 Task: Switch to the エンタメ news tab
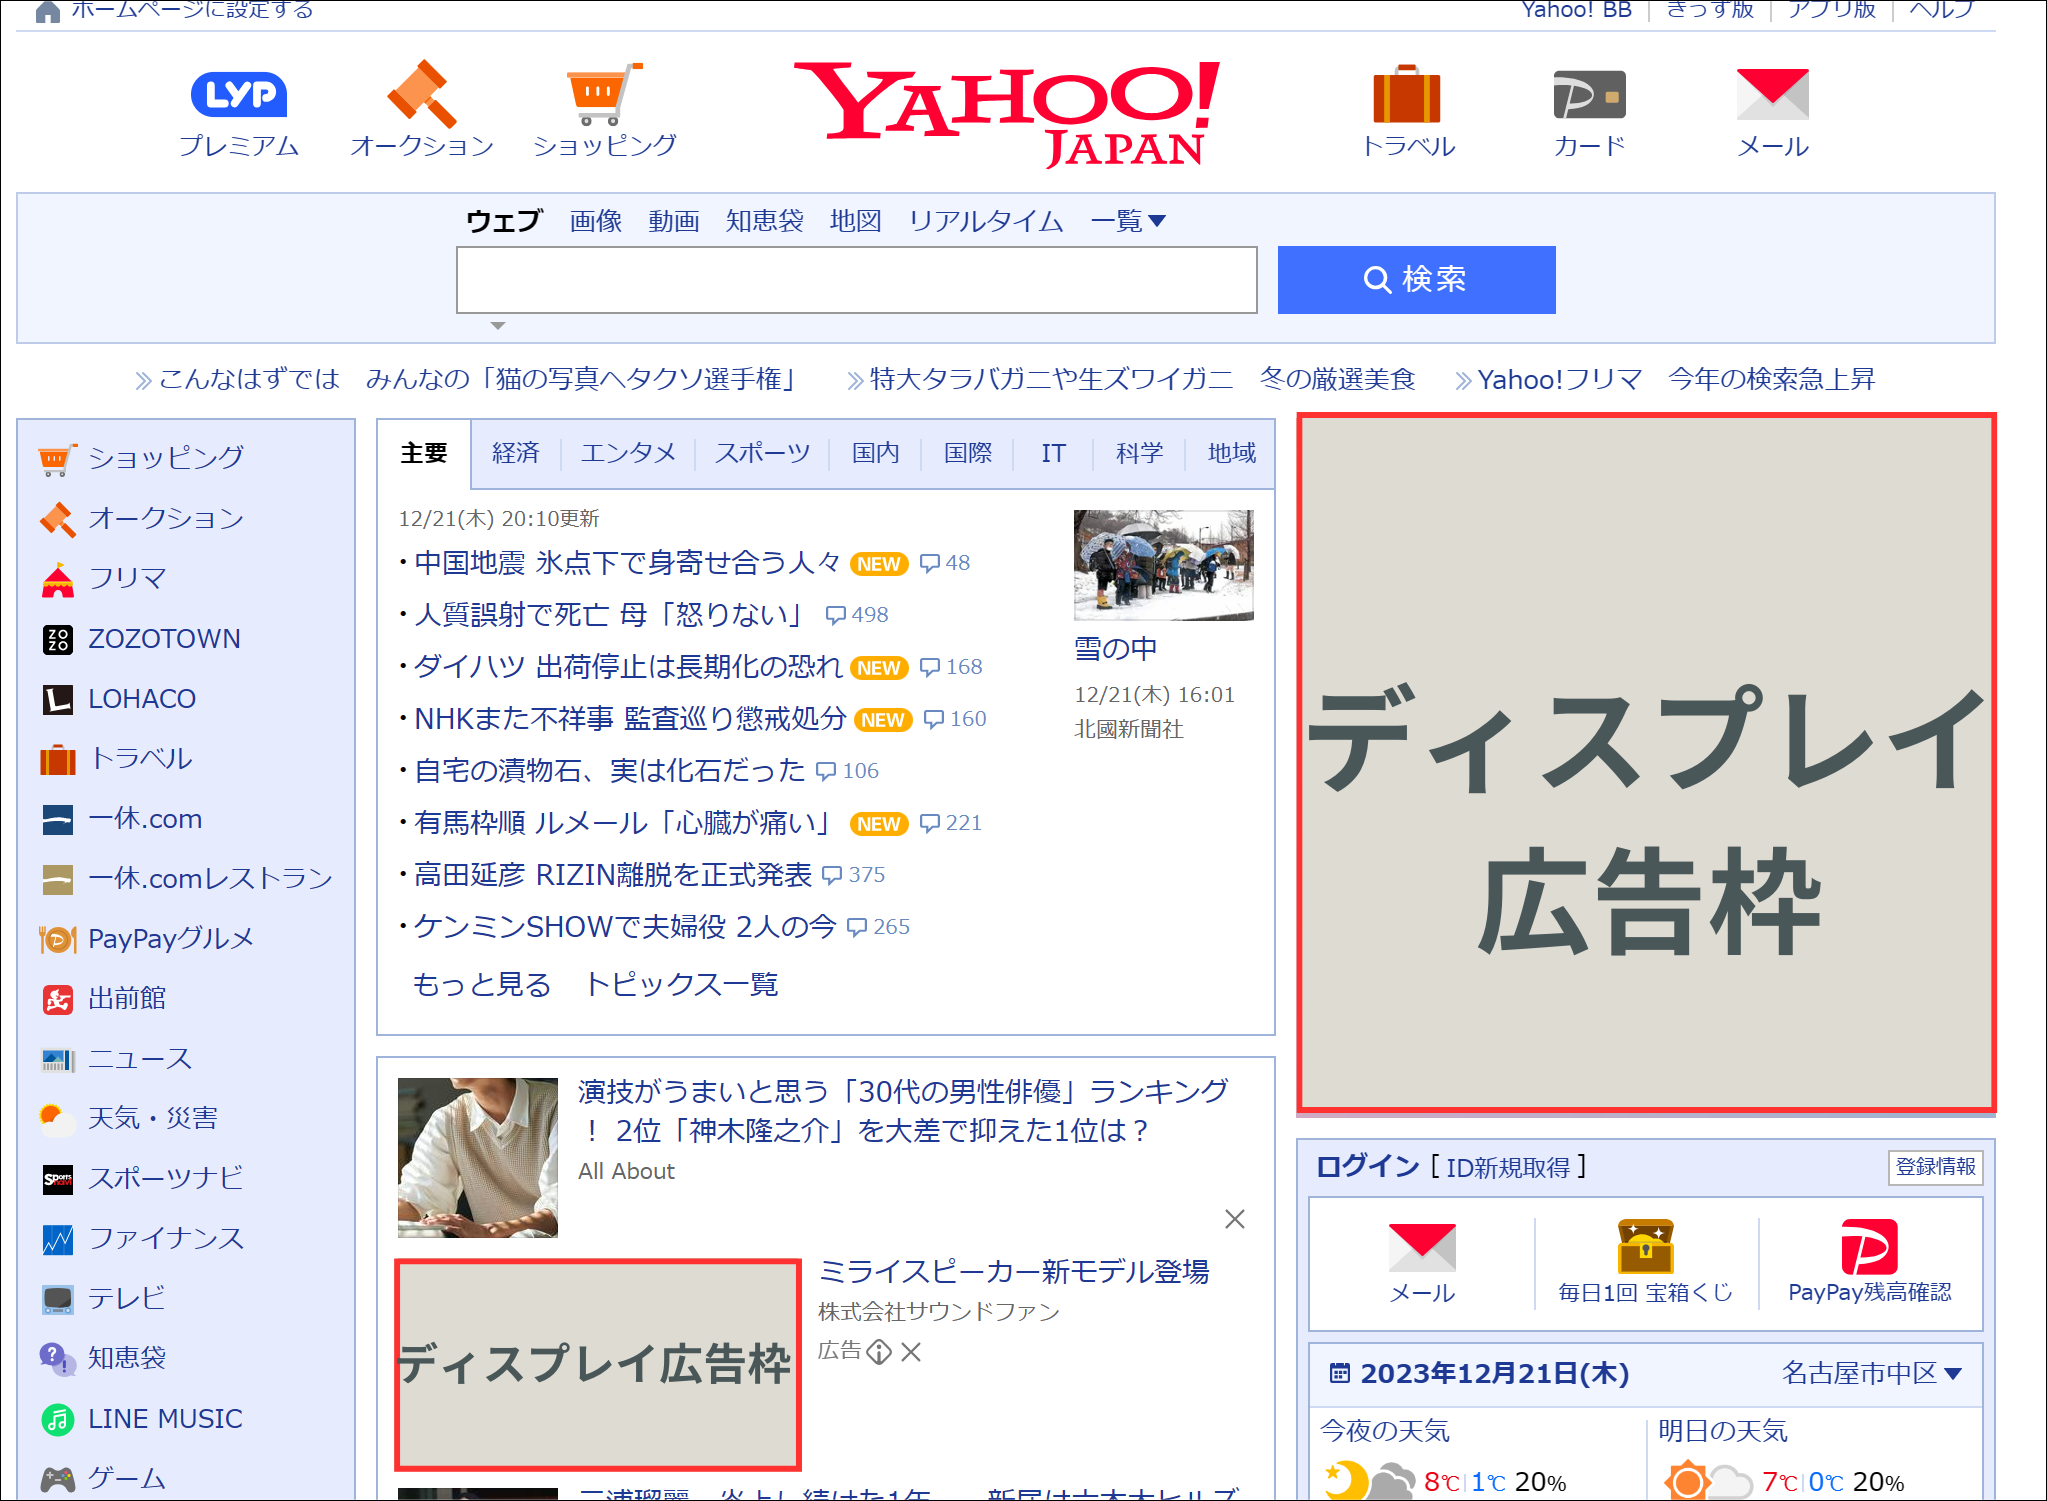pyautogui.click(x=628, y=453)
